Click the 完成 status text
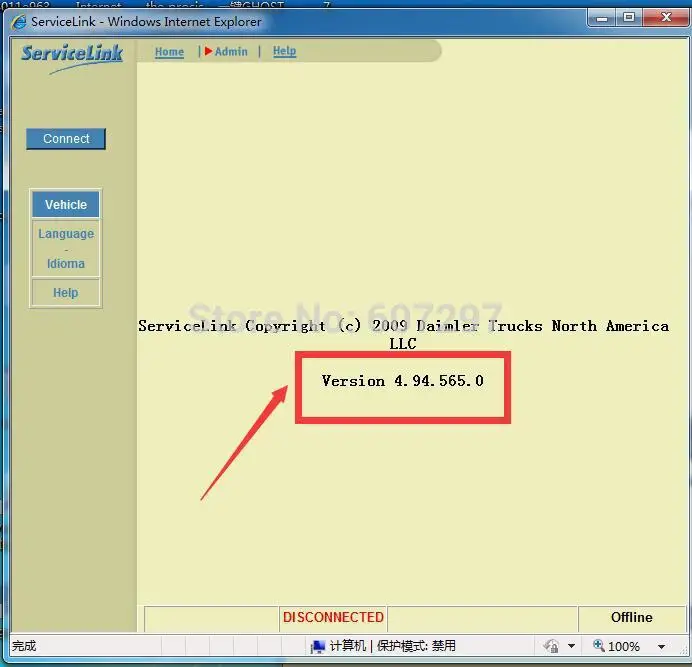 pos(24,646)
